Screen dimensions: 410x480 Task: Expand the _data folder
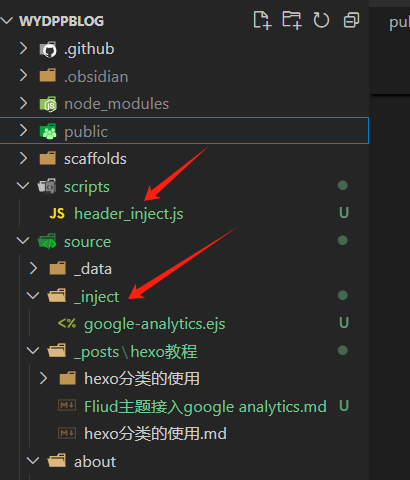tap(33, 268)
